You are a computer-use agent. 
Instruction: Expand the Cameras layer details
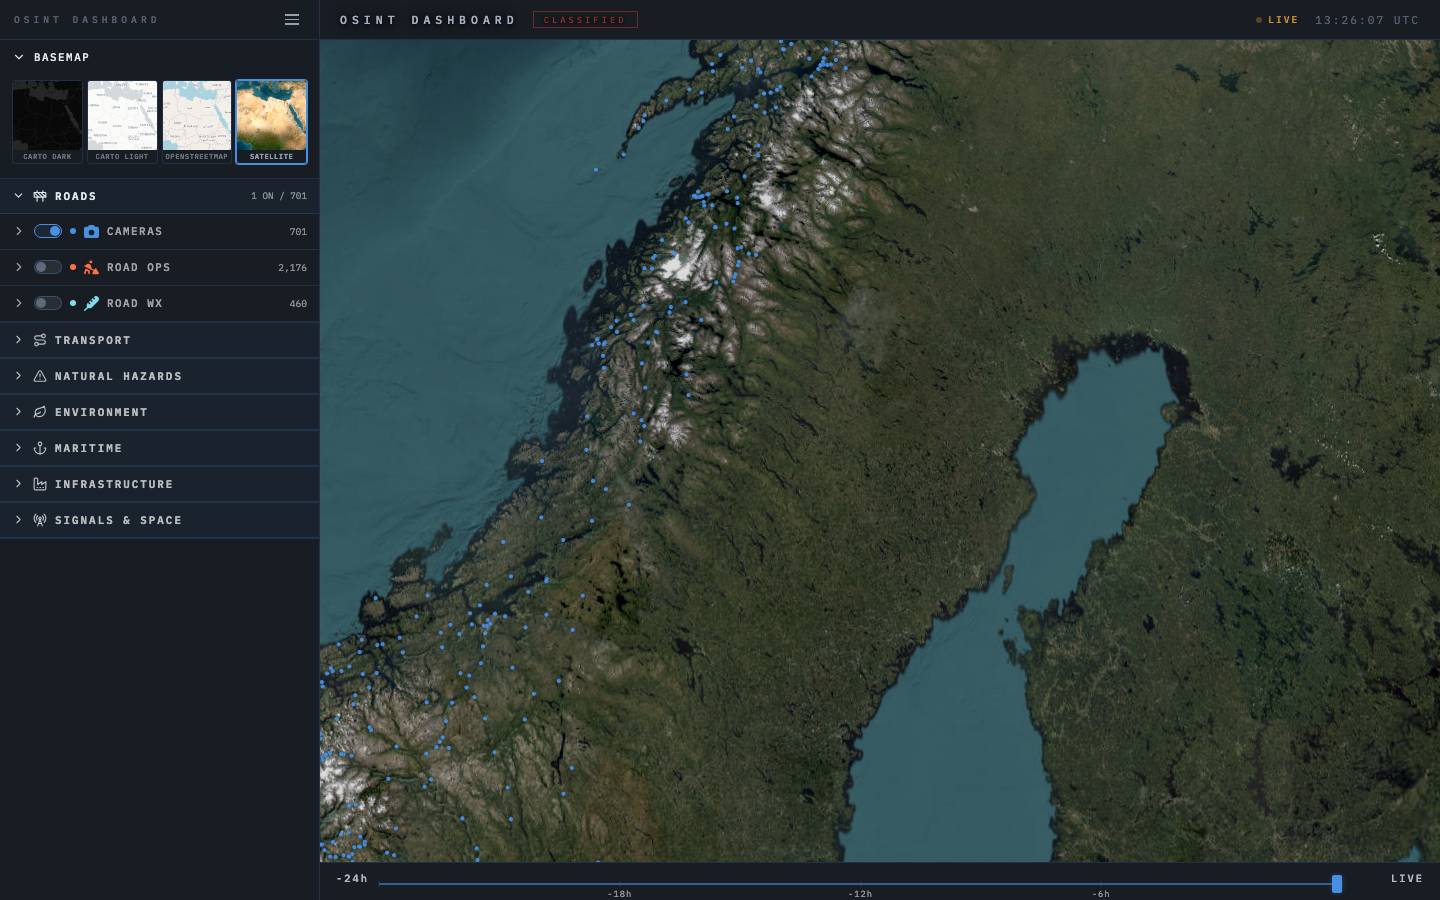(x=18, y=231)
